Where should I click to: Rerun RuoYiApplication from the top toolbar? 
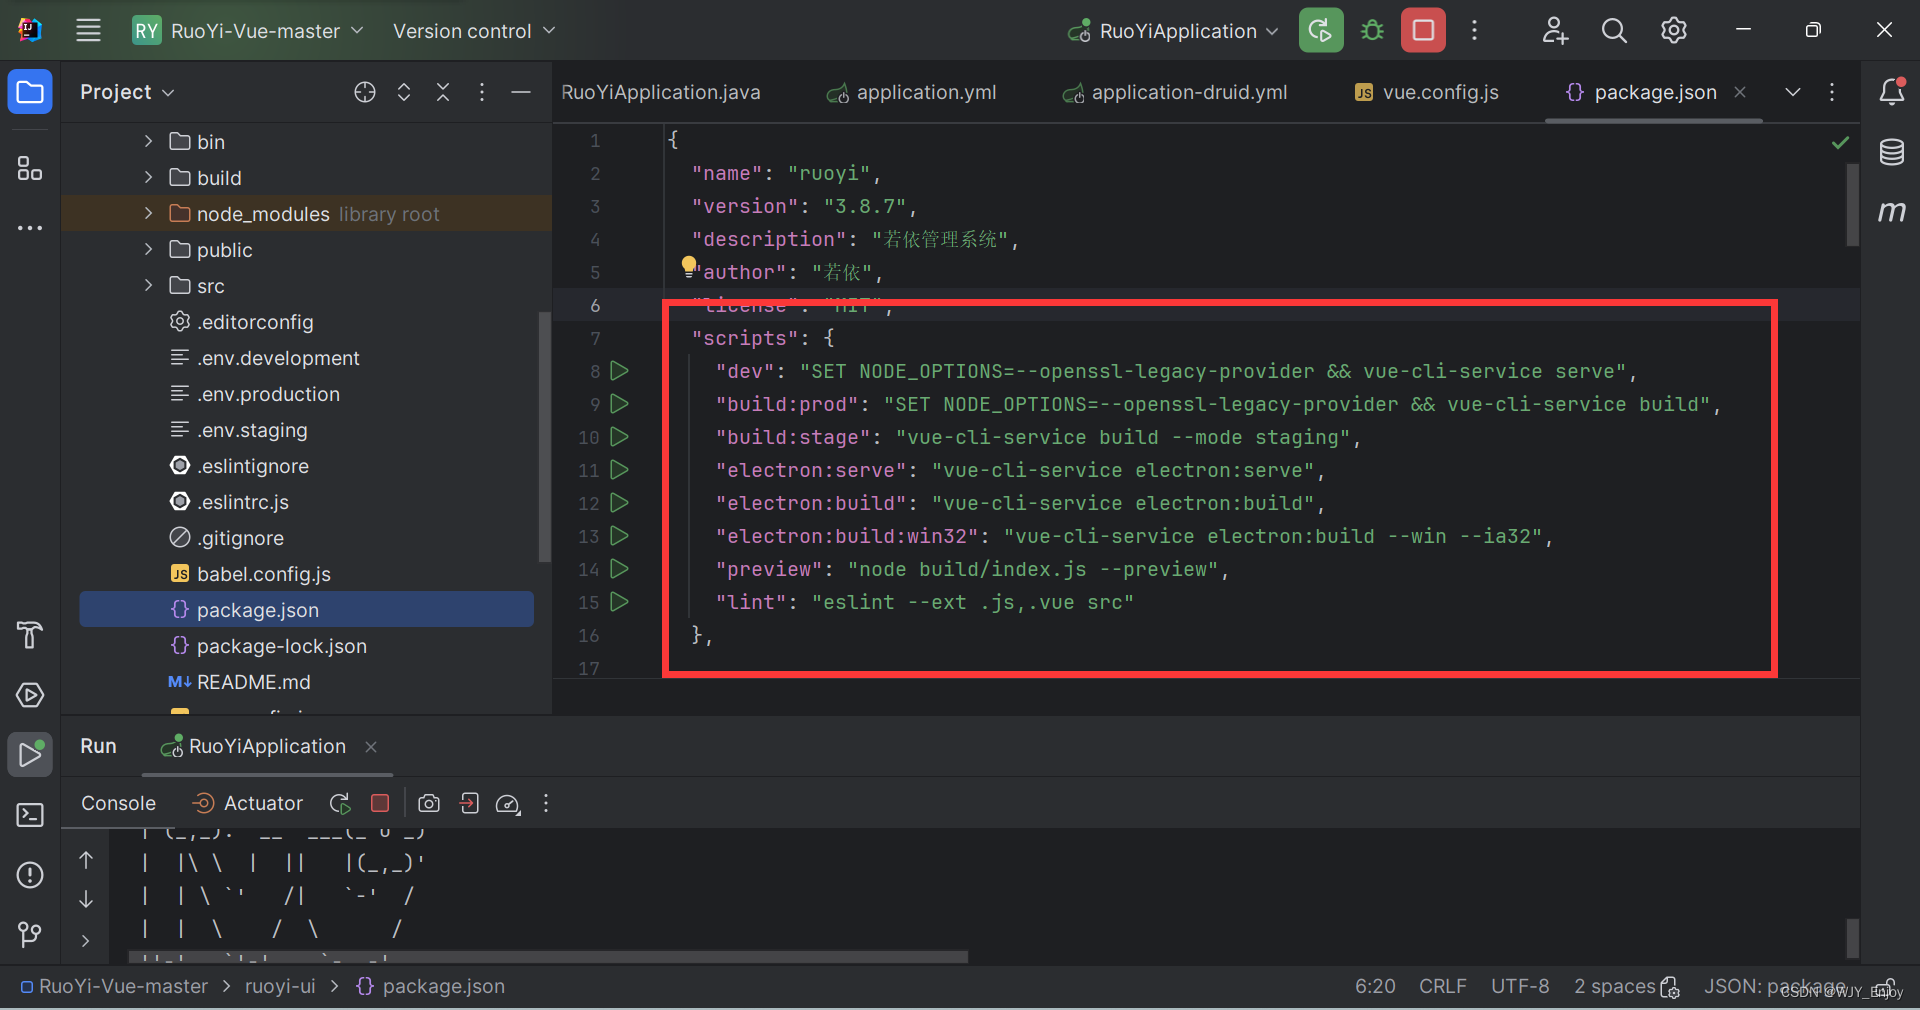[x=1321, y=30]
